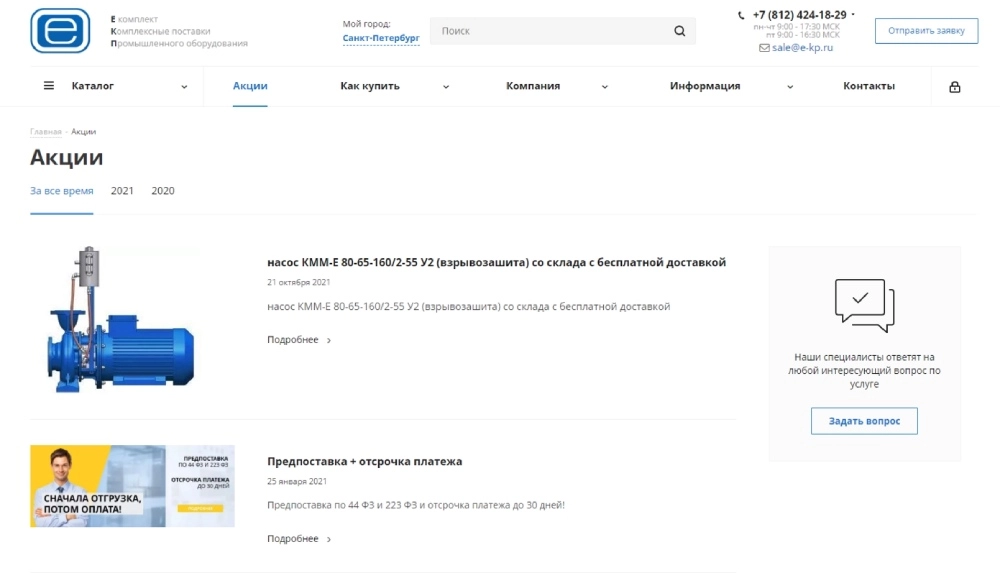This screenshot has height=573, width=1000.
Task: Click the lock account icon
Action: (x=955, y=87)
